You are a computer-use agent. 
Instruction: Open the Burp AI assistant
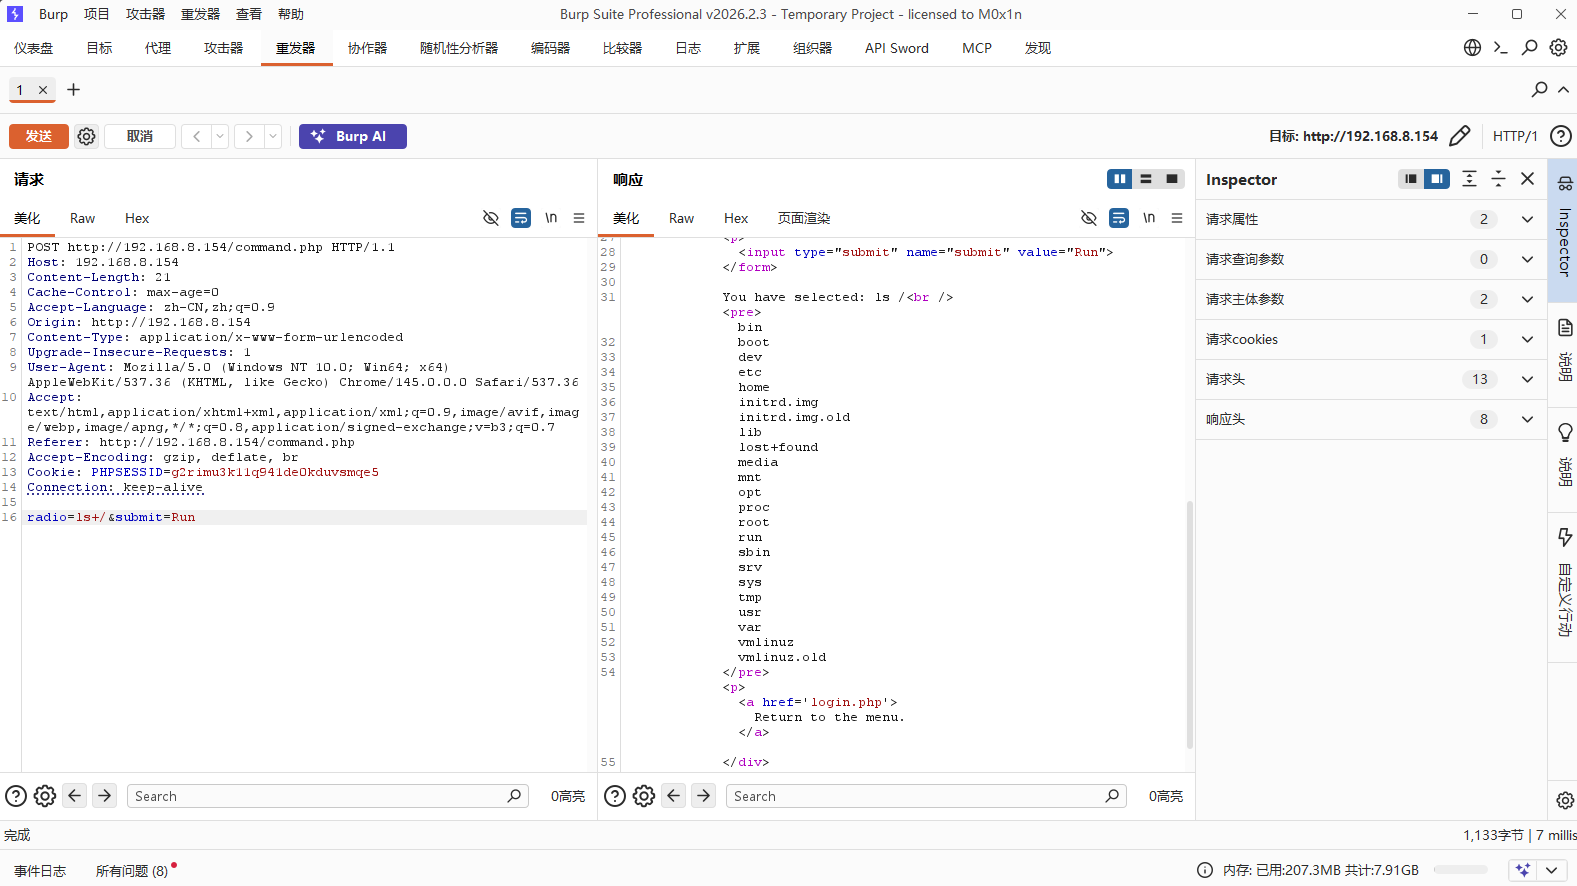coord(352,136)
